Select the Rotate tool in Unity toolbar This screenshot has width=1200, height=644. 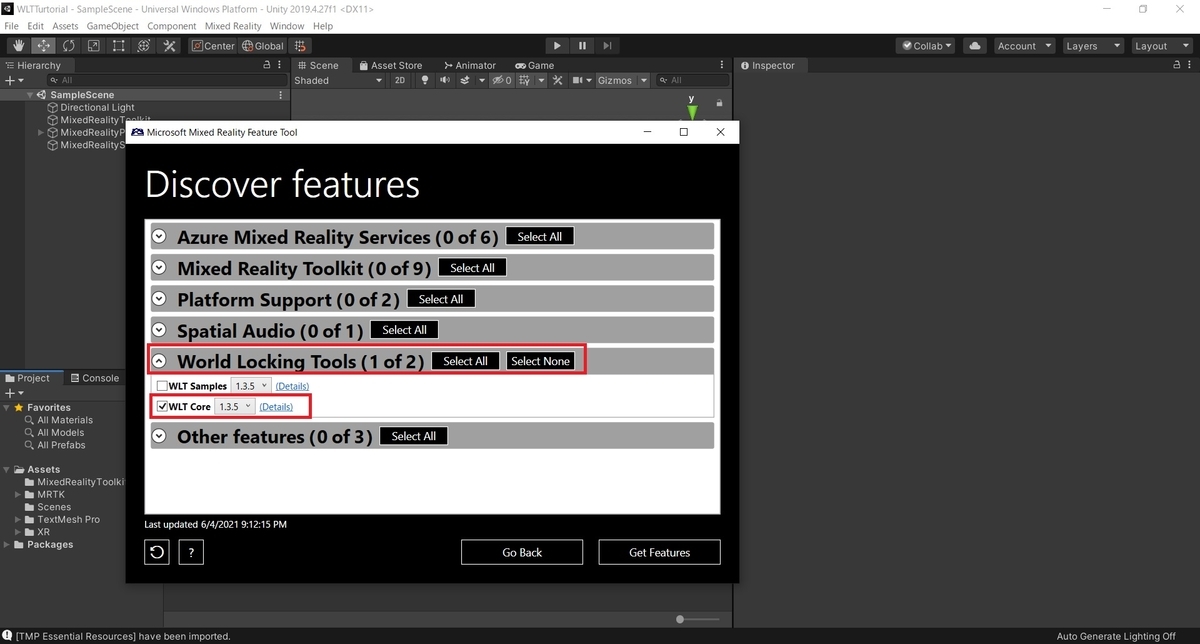pyautogui.click(x=68, y=46)
